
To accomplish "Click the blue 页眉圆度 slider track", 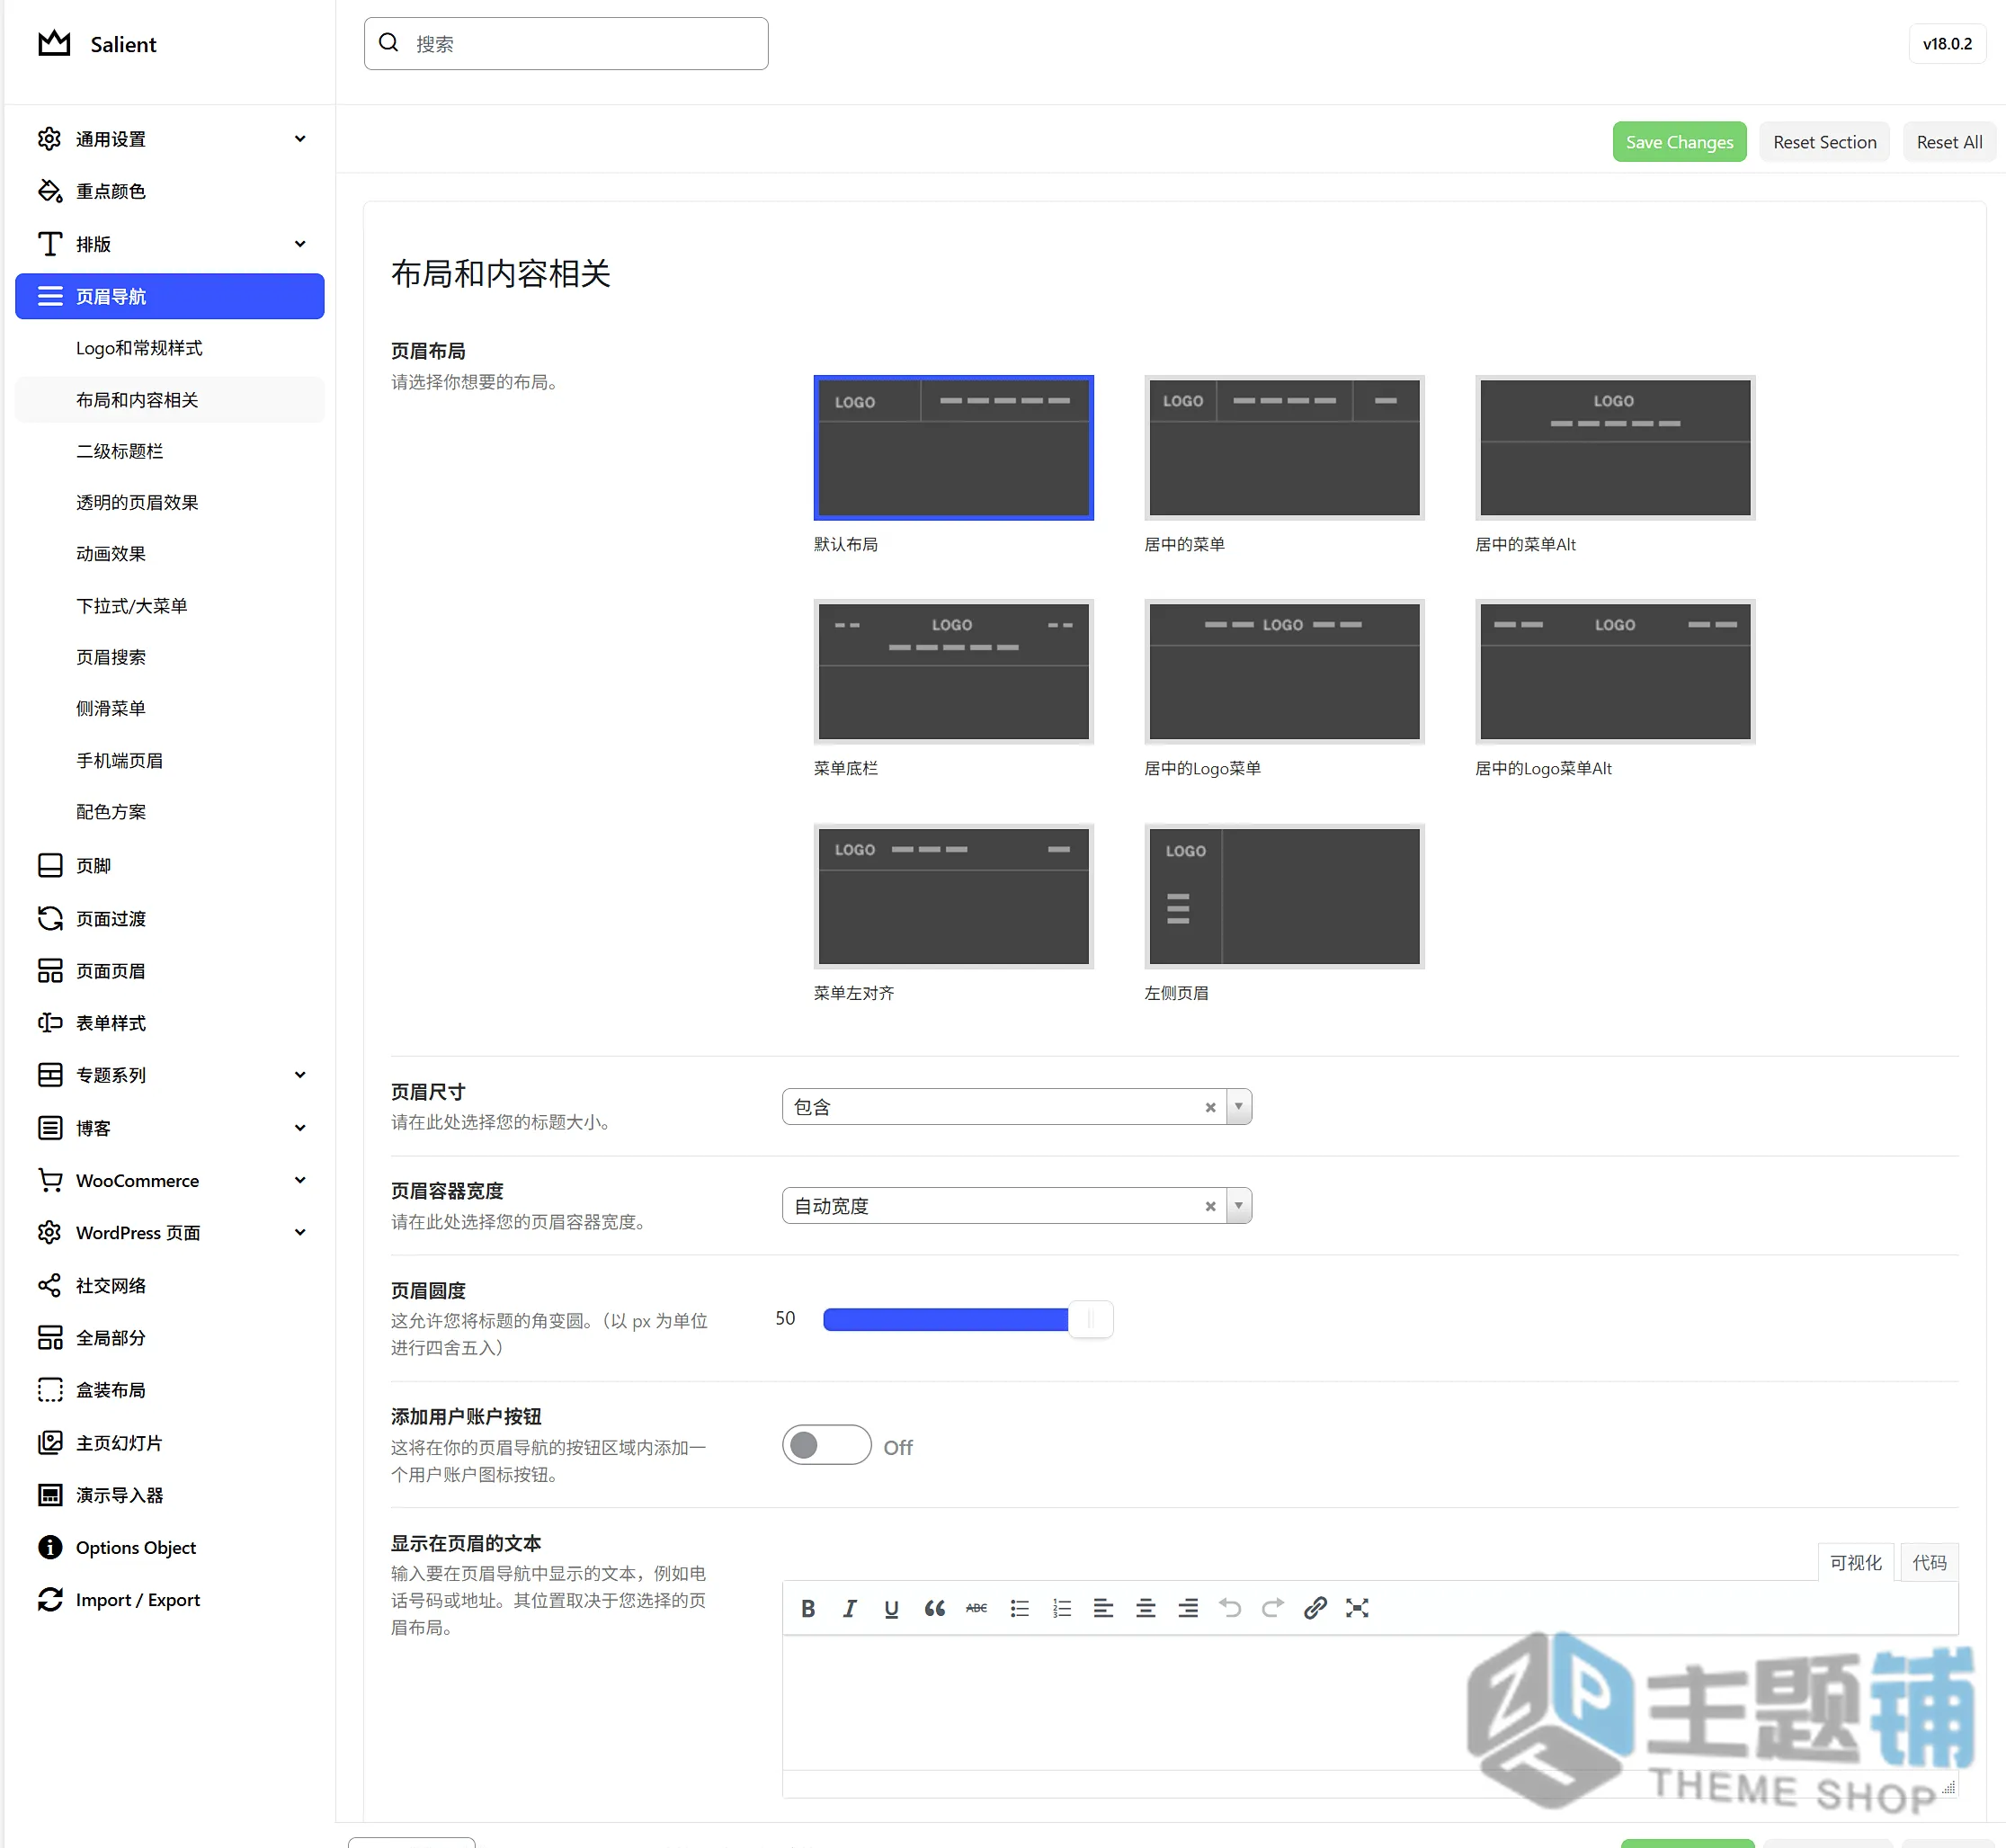I will [945, 1319].
